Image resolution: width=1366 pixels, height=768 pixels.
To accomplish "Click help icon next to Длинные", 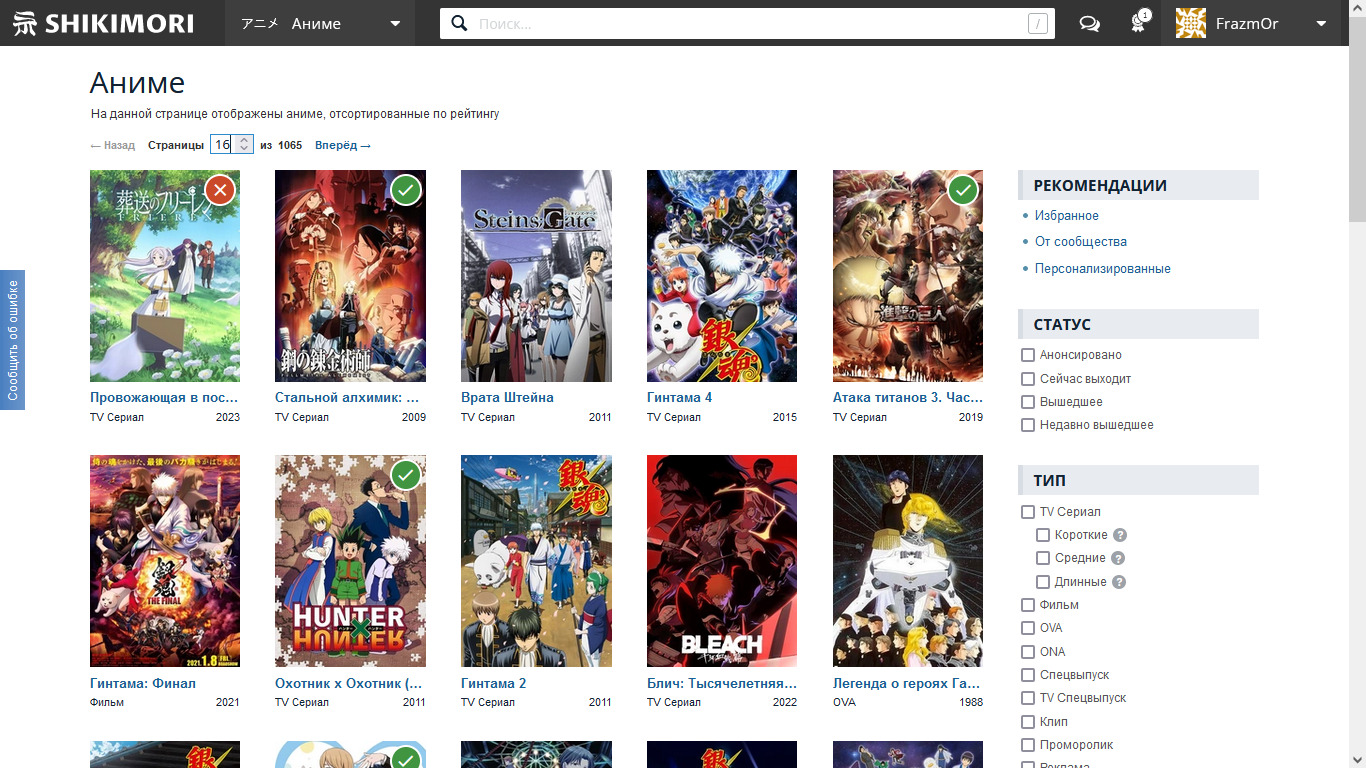I will tap(1119, 582).
